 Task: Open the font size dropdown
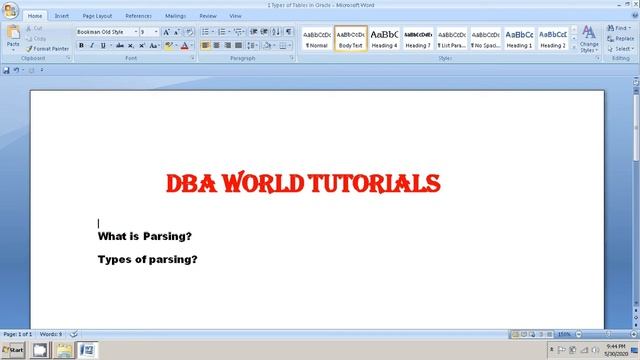156,32
